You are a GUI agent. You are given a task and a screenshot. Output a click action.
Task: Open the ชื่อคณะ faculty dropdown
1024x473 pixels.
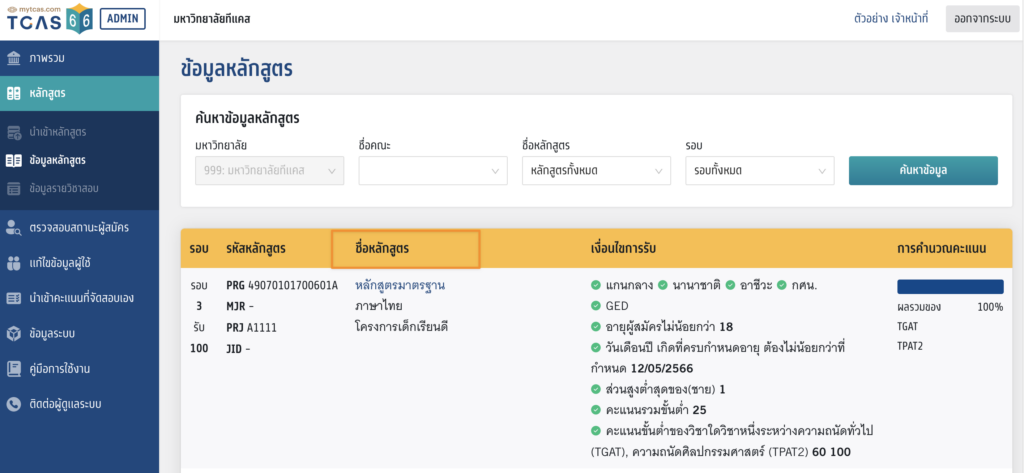click(434, 171)
